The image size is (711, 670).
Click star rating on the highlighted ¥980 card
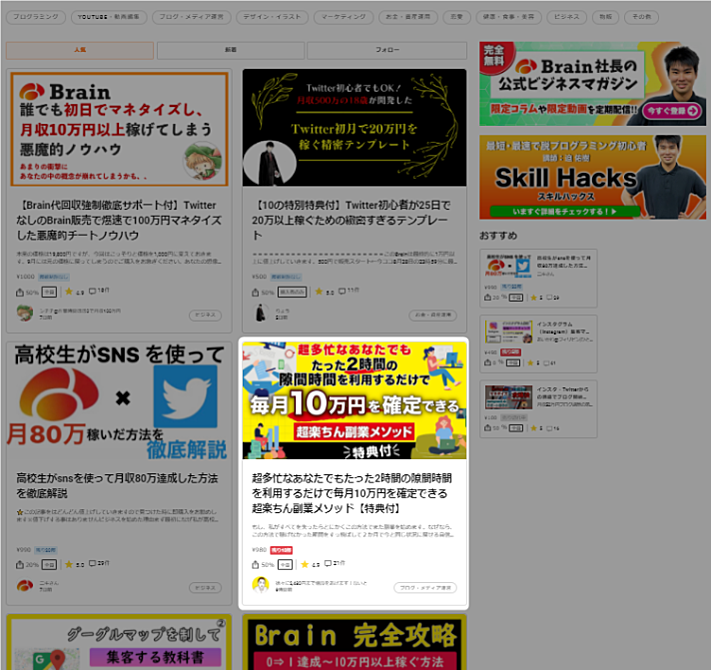tap(305, 564)
